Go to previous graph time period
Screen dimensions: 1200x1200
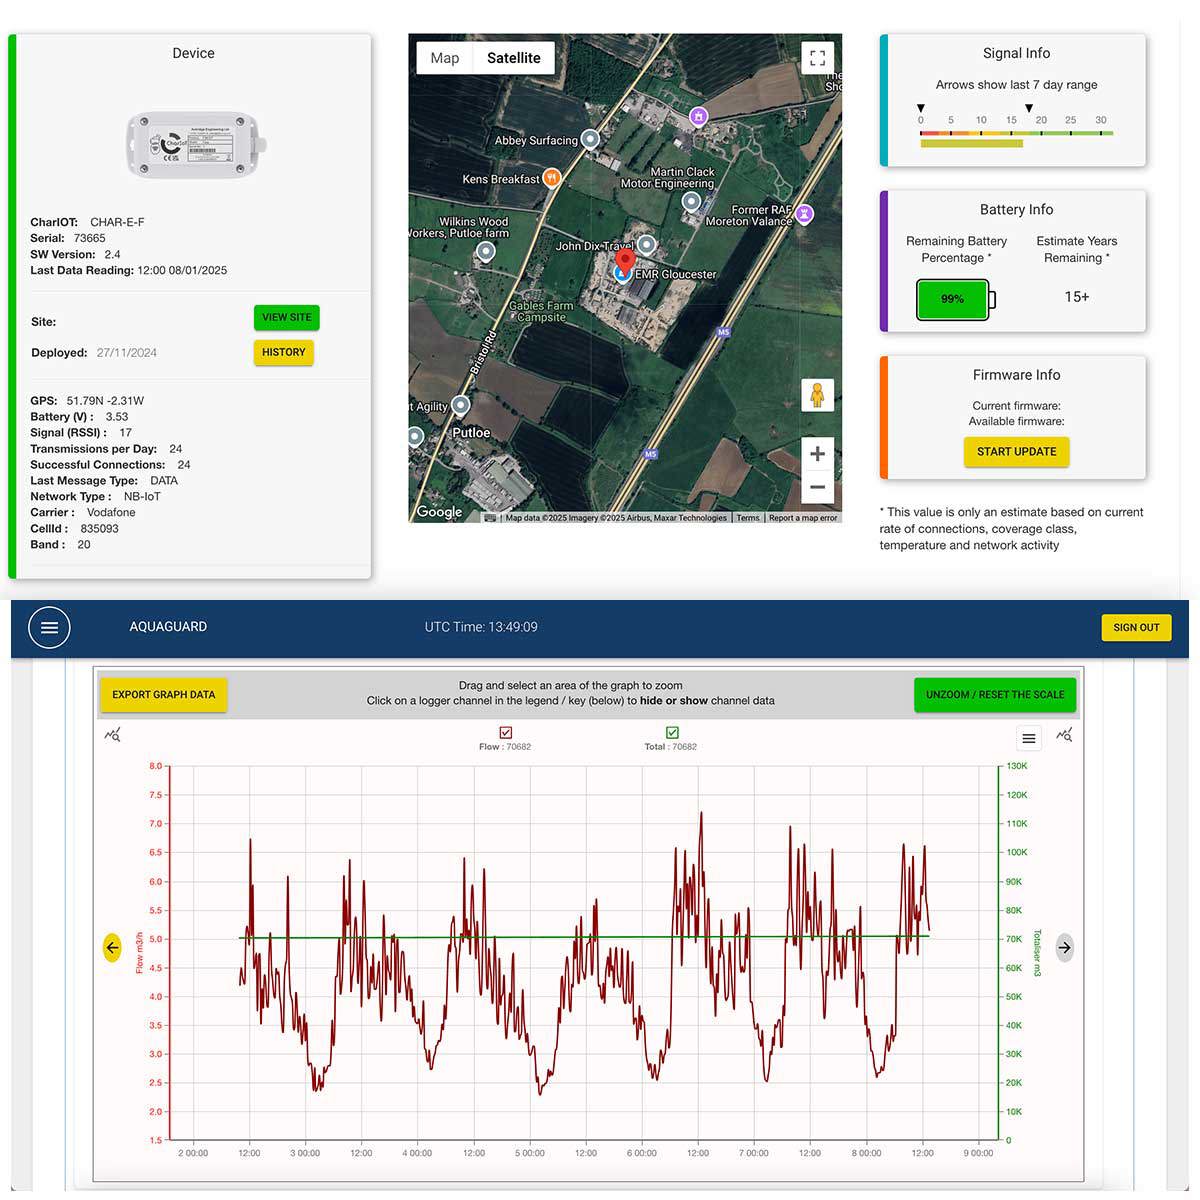(x=112, y=947)
